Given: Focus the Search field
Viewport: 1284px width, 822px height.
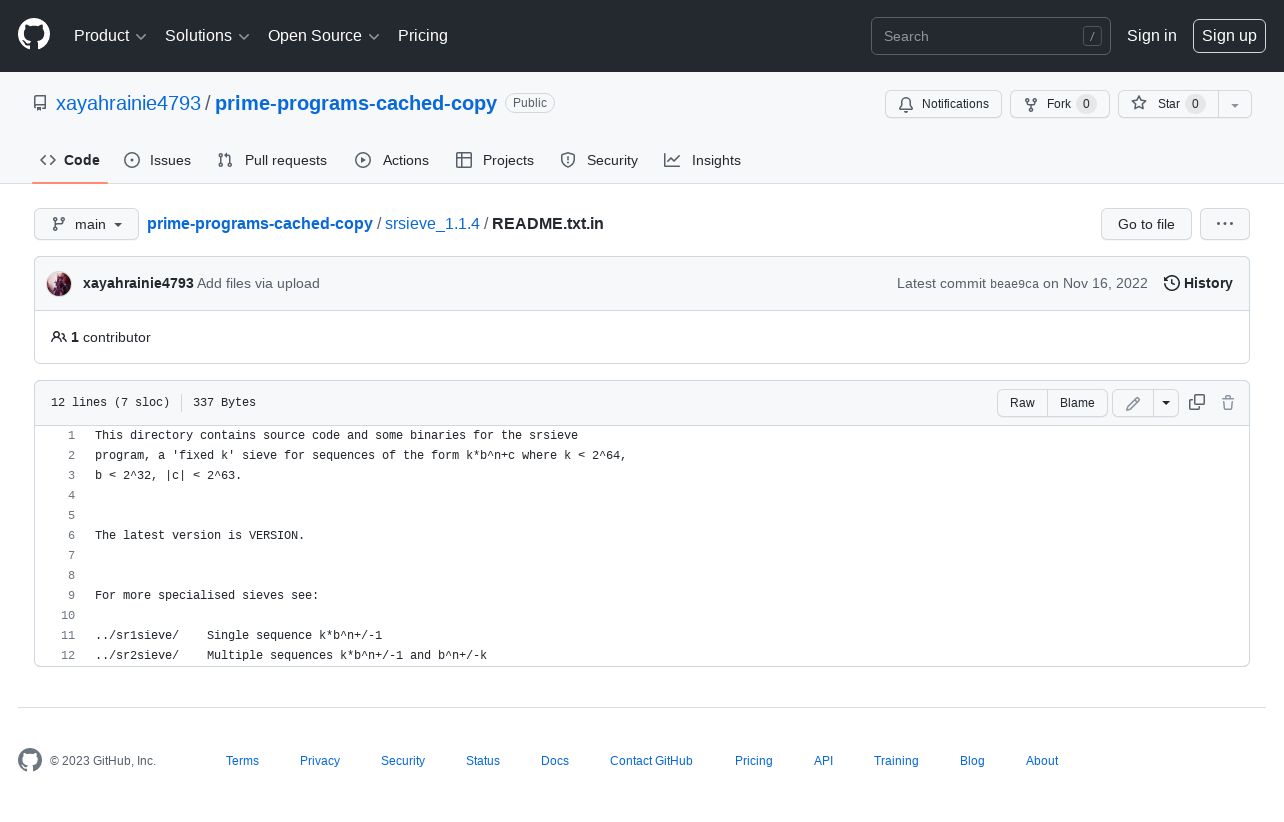Looking at the screenshot, I should pyautogui.click(x=991, y=36).
